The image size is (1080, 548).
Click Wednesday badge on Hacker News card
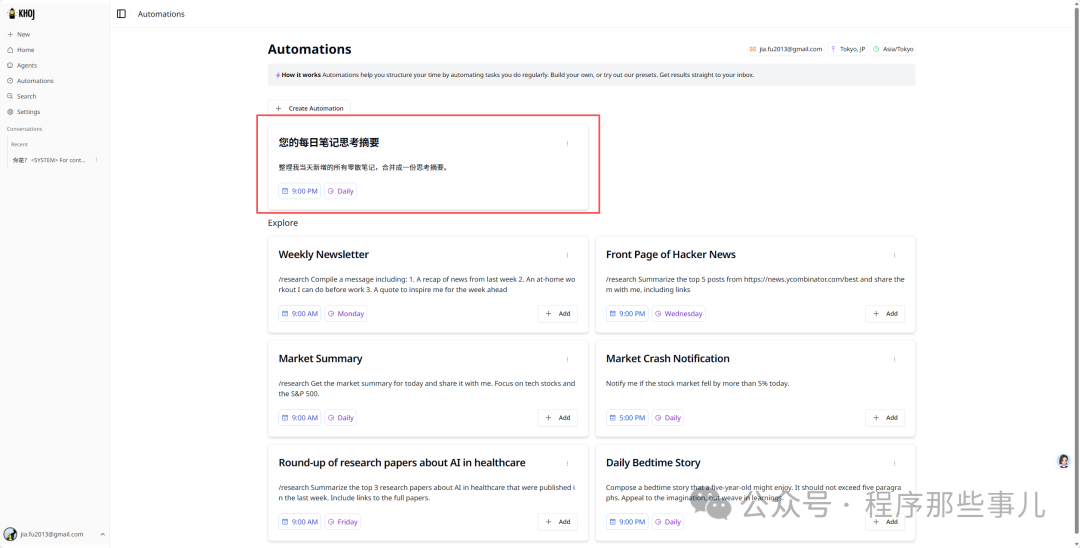click(x=678, y=313)
